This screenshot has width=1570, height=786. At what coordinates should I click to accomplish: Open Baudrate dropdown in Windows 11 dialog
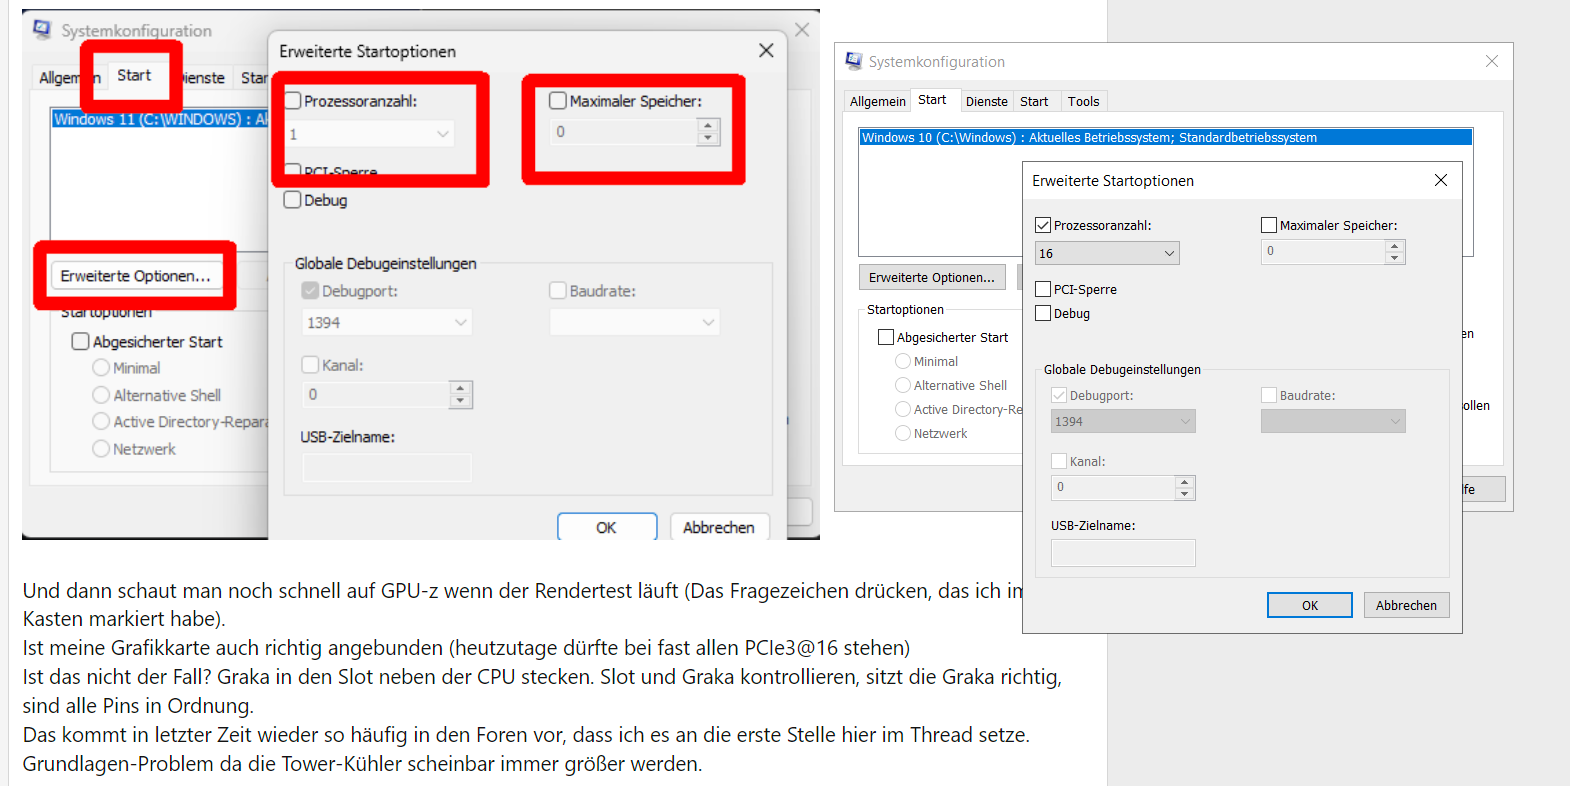(x=634, y=322)
